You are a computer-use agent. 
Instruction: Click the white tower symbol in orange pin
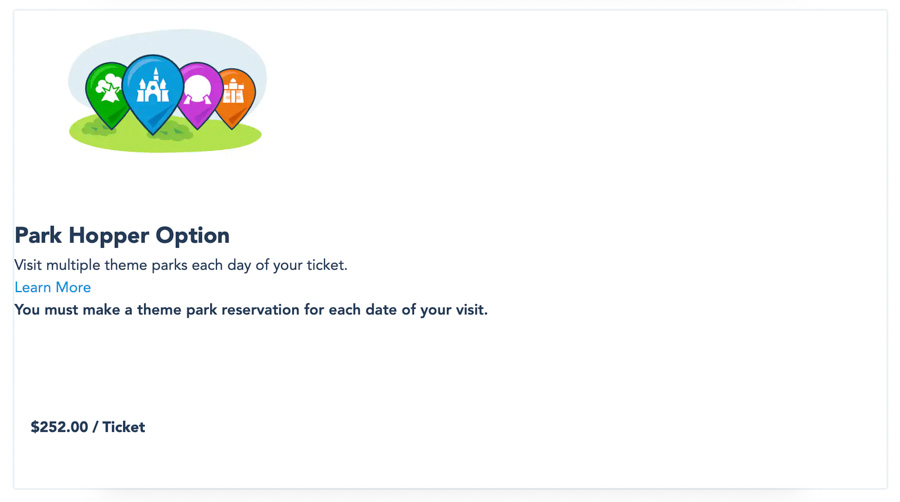tap(234, 92)
